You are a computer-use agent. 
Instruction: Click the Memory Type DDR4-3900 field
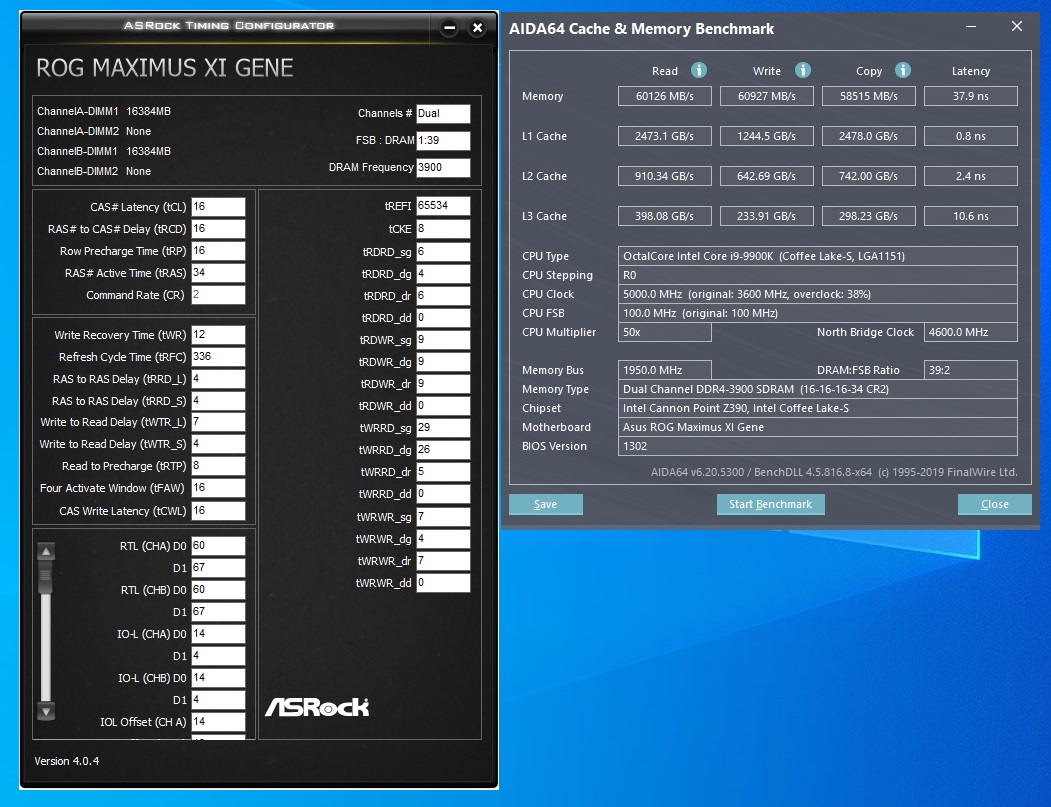(818, 389)
